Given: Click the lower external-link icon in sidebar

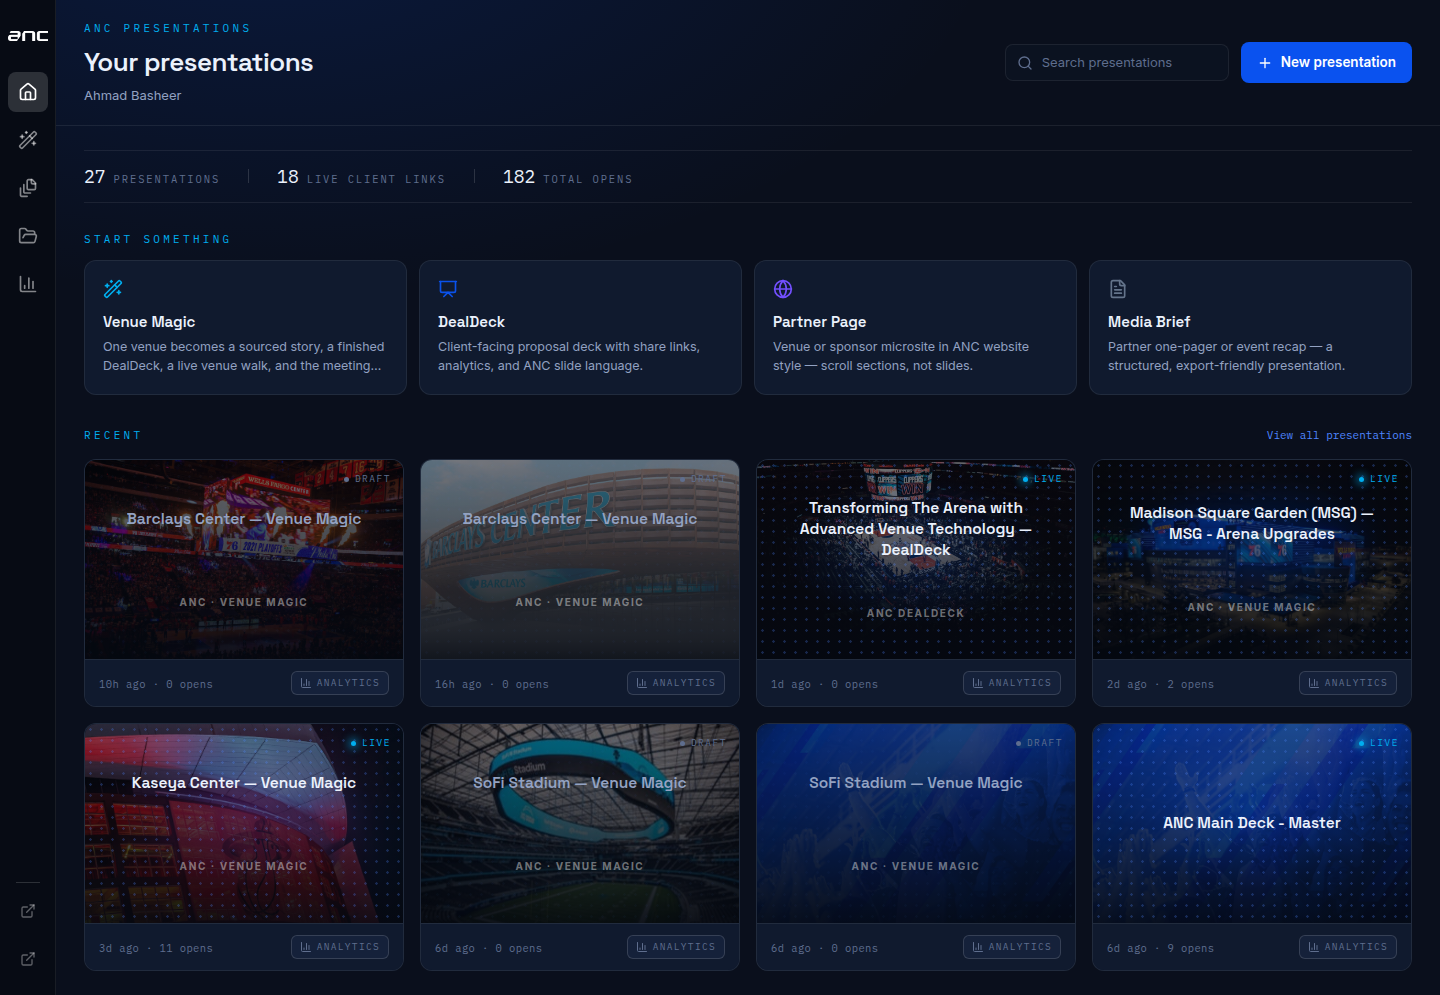Looking at the screenshot, I should pyautogui.click(x=28, y=959).
